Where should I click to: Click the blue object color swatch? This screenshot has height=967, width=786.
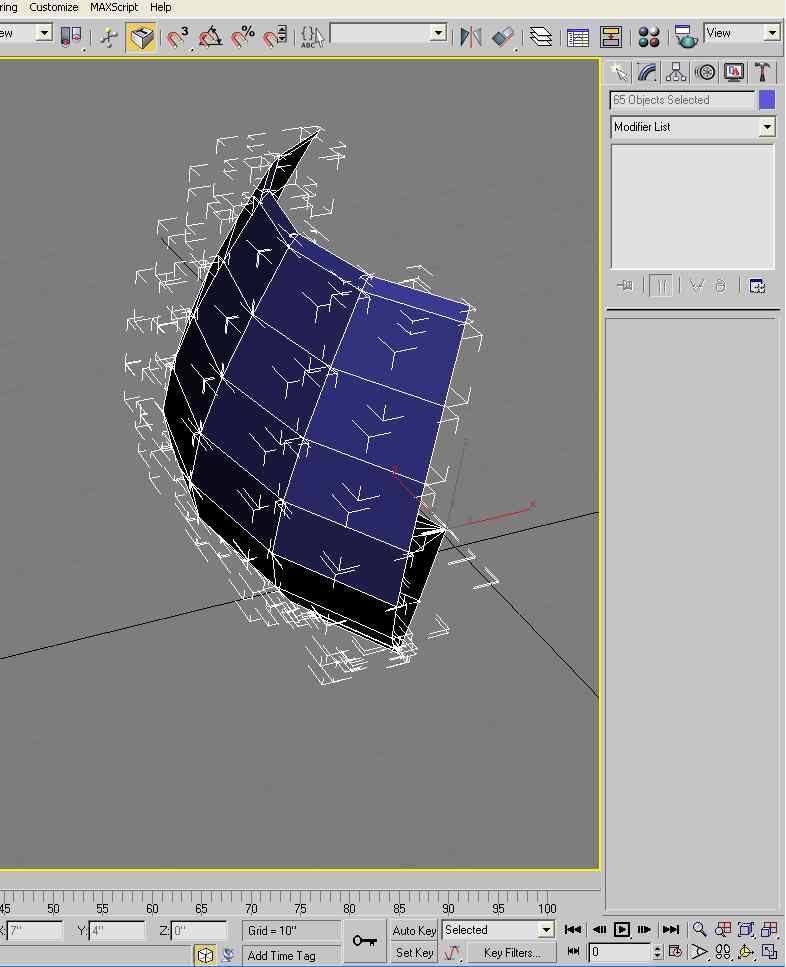(x=767, y=100)
